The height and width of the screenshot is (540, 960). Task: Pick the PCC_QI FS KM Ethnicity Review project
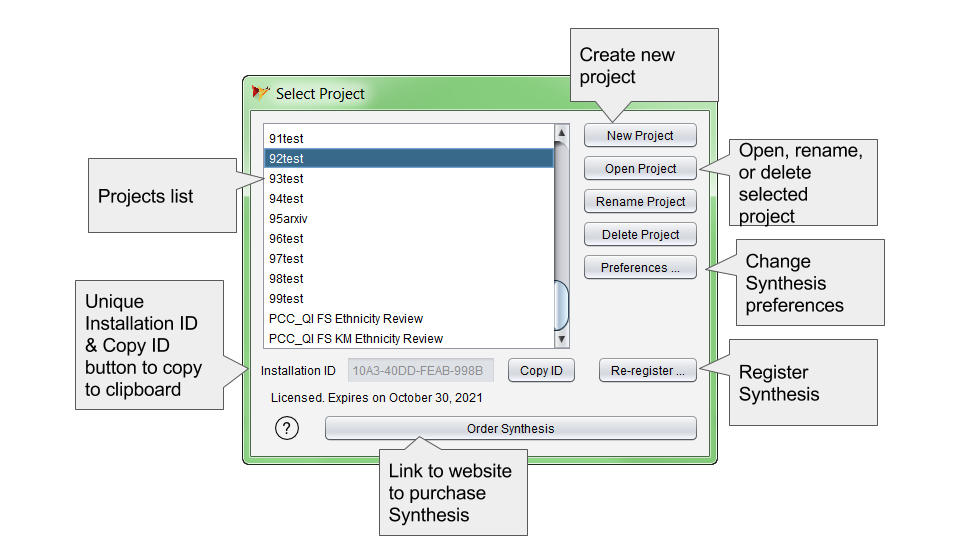(x=356, y=339)
